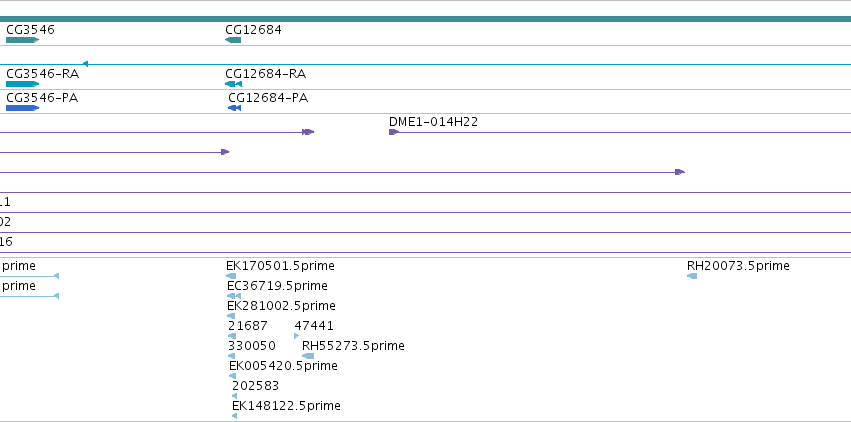Viewport: 851px width, 422px height.
Task: Click the teal chromosome bar at top
Action: tap(426, 19)
